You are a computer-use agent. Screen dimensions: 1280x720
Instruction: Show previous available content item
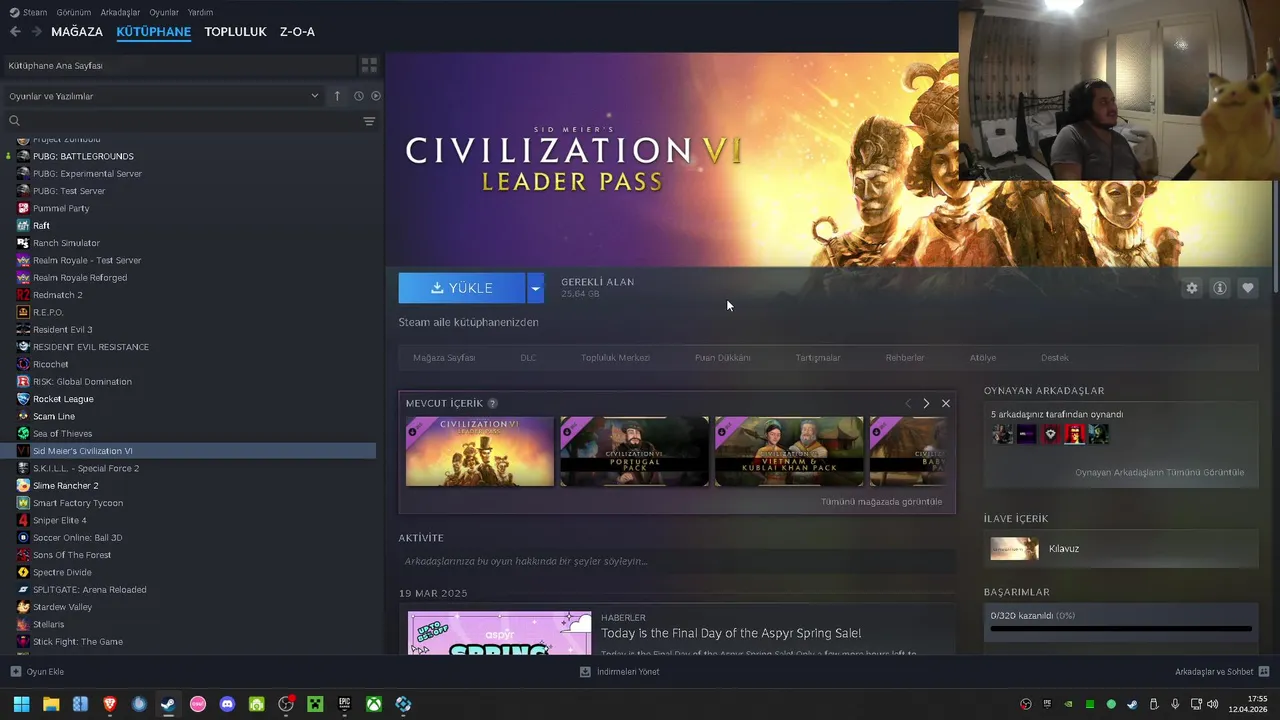908,403
